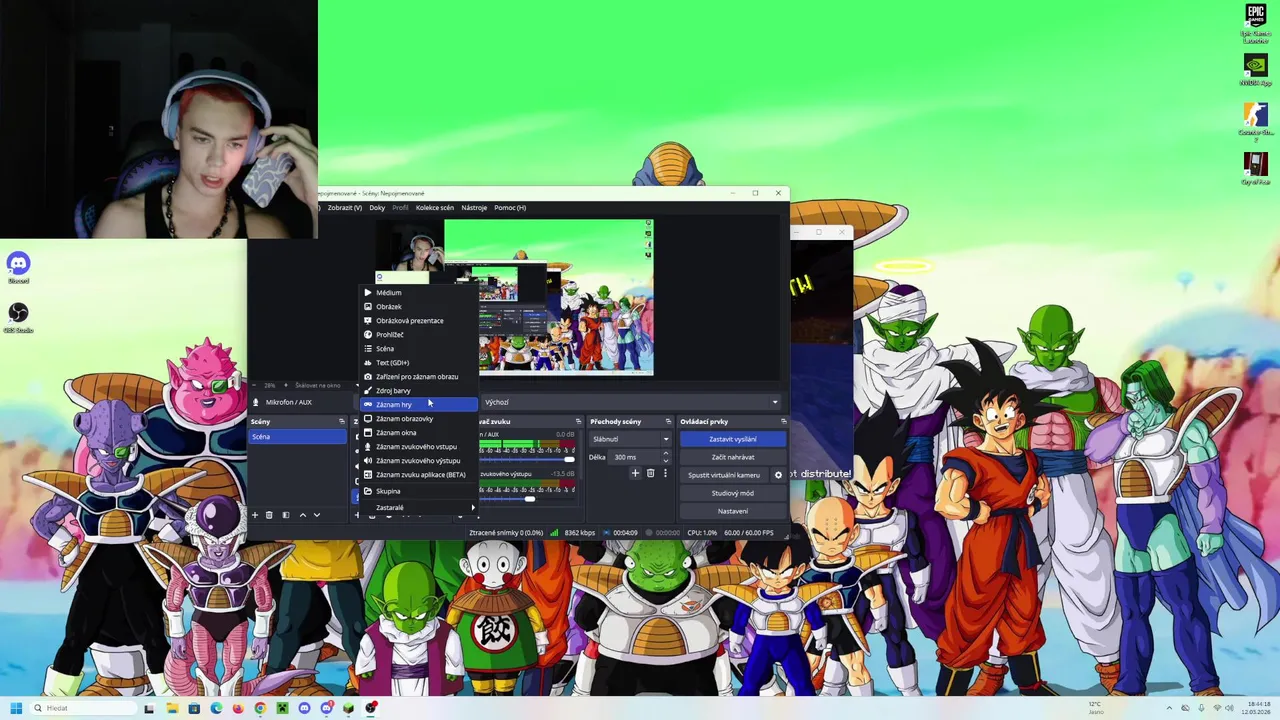Open the Windows Start menu
Screen dimensions: 1280x720
pos(16,708)
